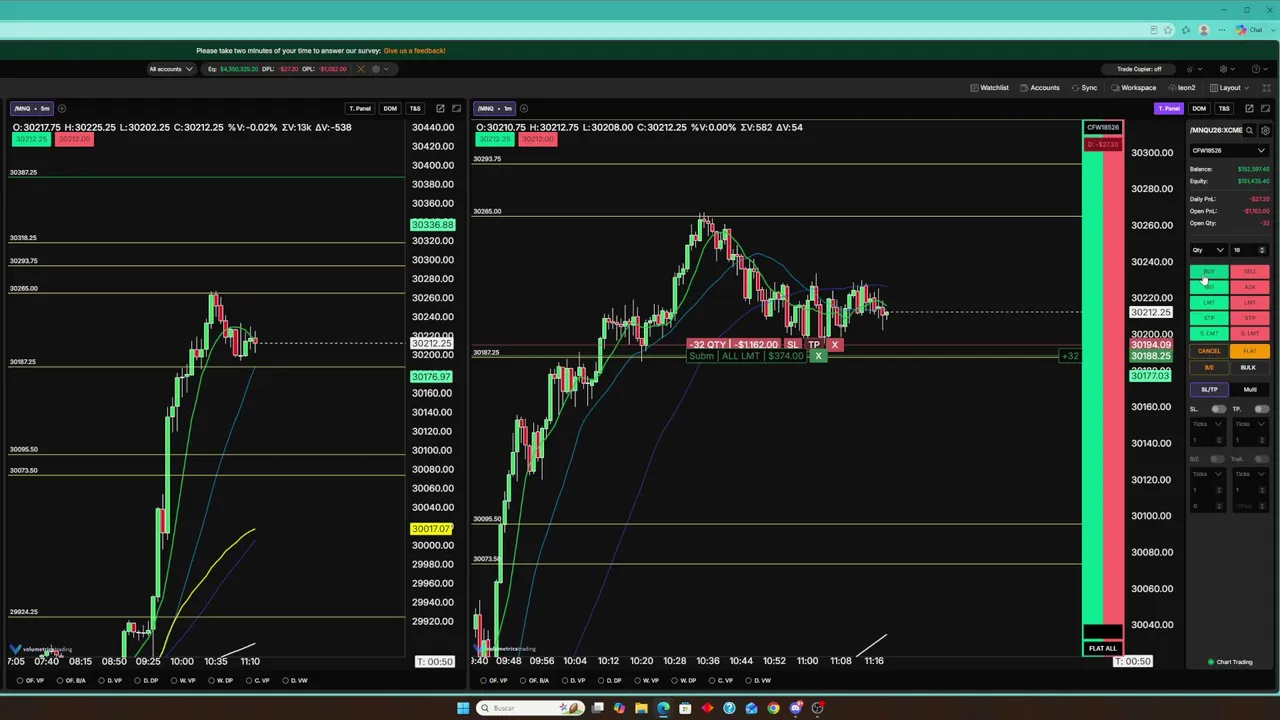Open Google Chrome from the taskbar
This screenshot has height=720, width=1280.
pos(773,708)
